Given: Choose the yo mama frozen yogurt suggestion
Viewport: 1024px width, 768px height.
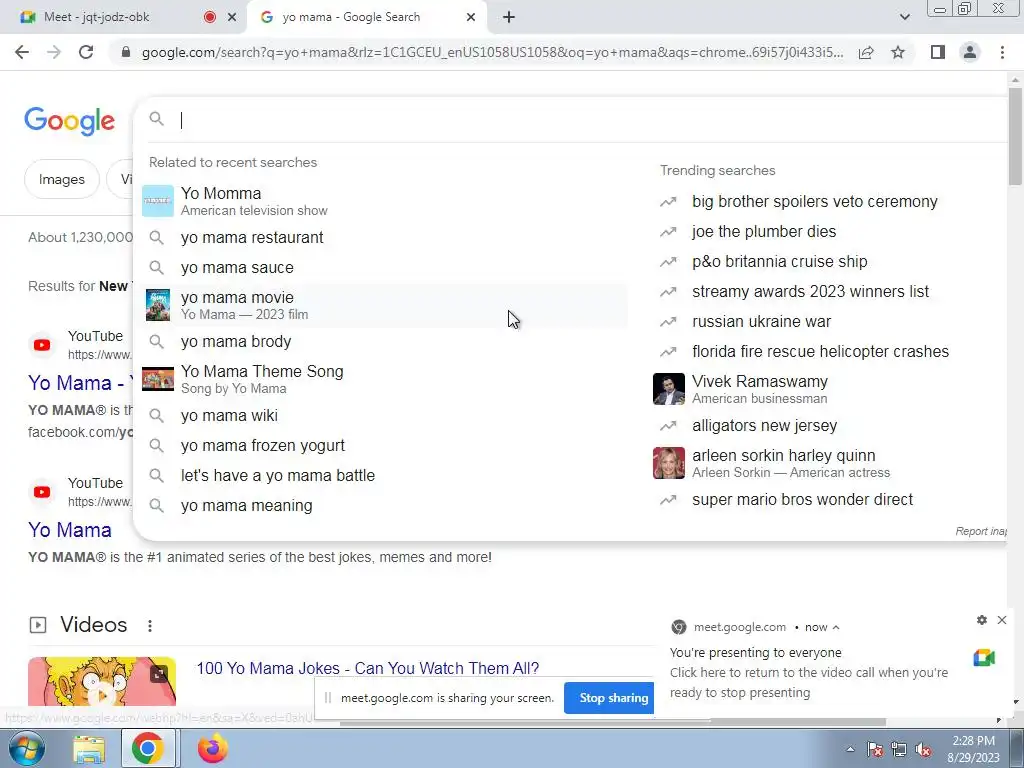Looking at the screenshot, I should tap(382, 445).
